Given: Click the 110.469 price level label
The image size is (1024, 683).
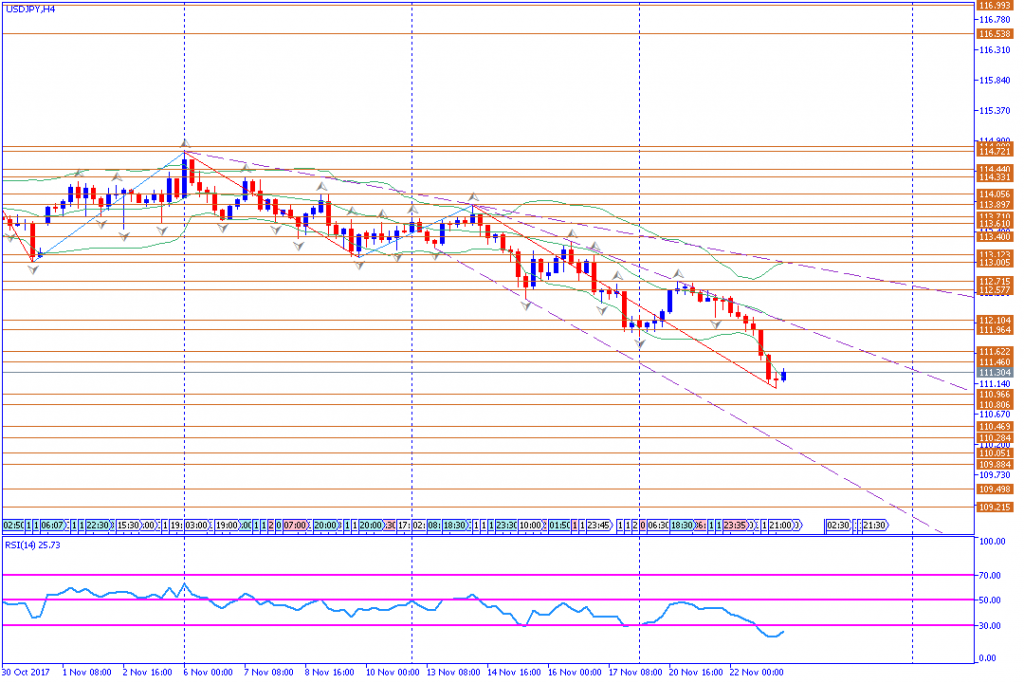Looking at the screenshot, I should coord(992,427).
